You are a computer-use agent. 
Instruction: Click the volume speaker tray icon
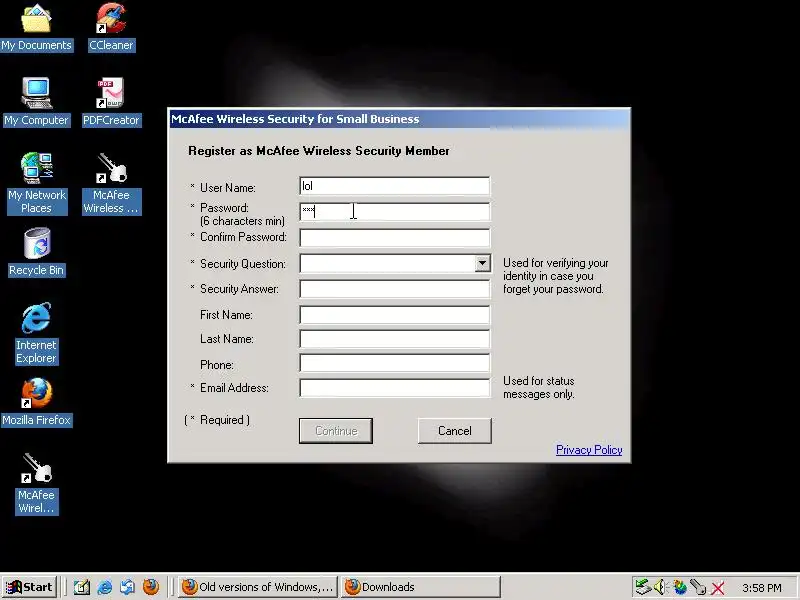[661, 587]
